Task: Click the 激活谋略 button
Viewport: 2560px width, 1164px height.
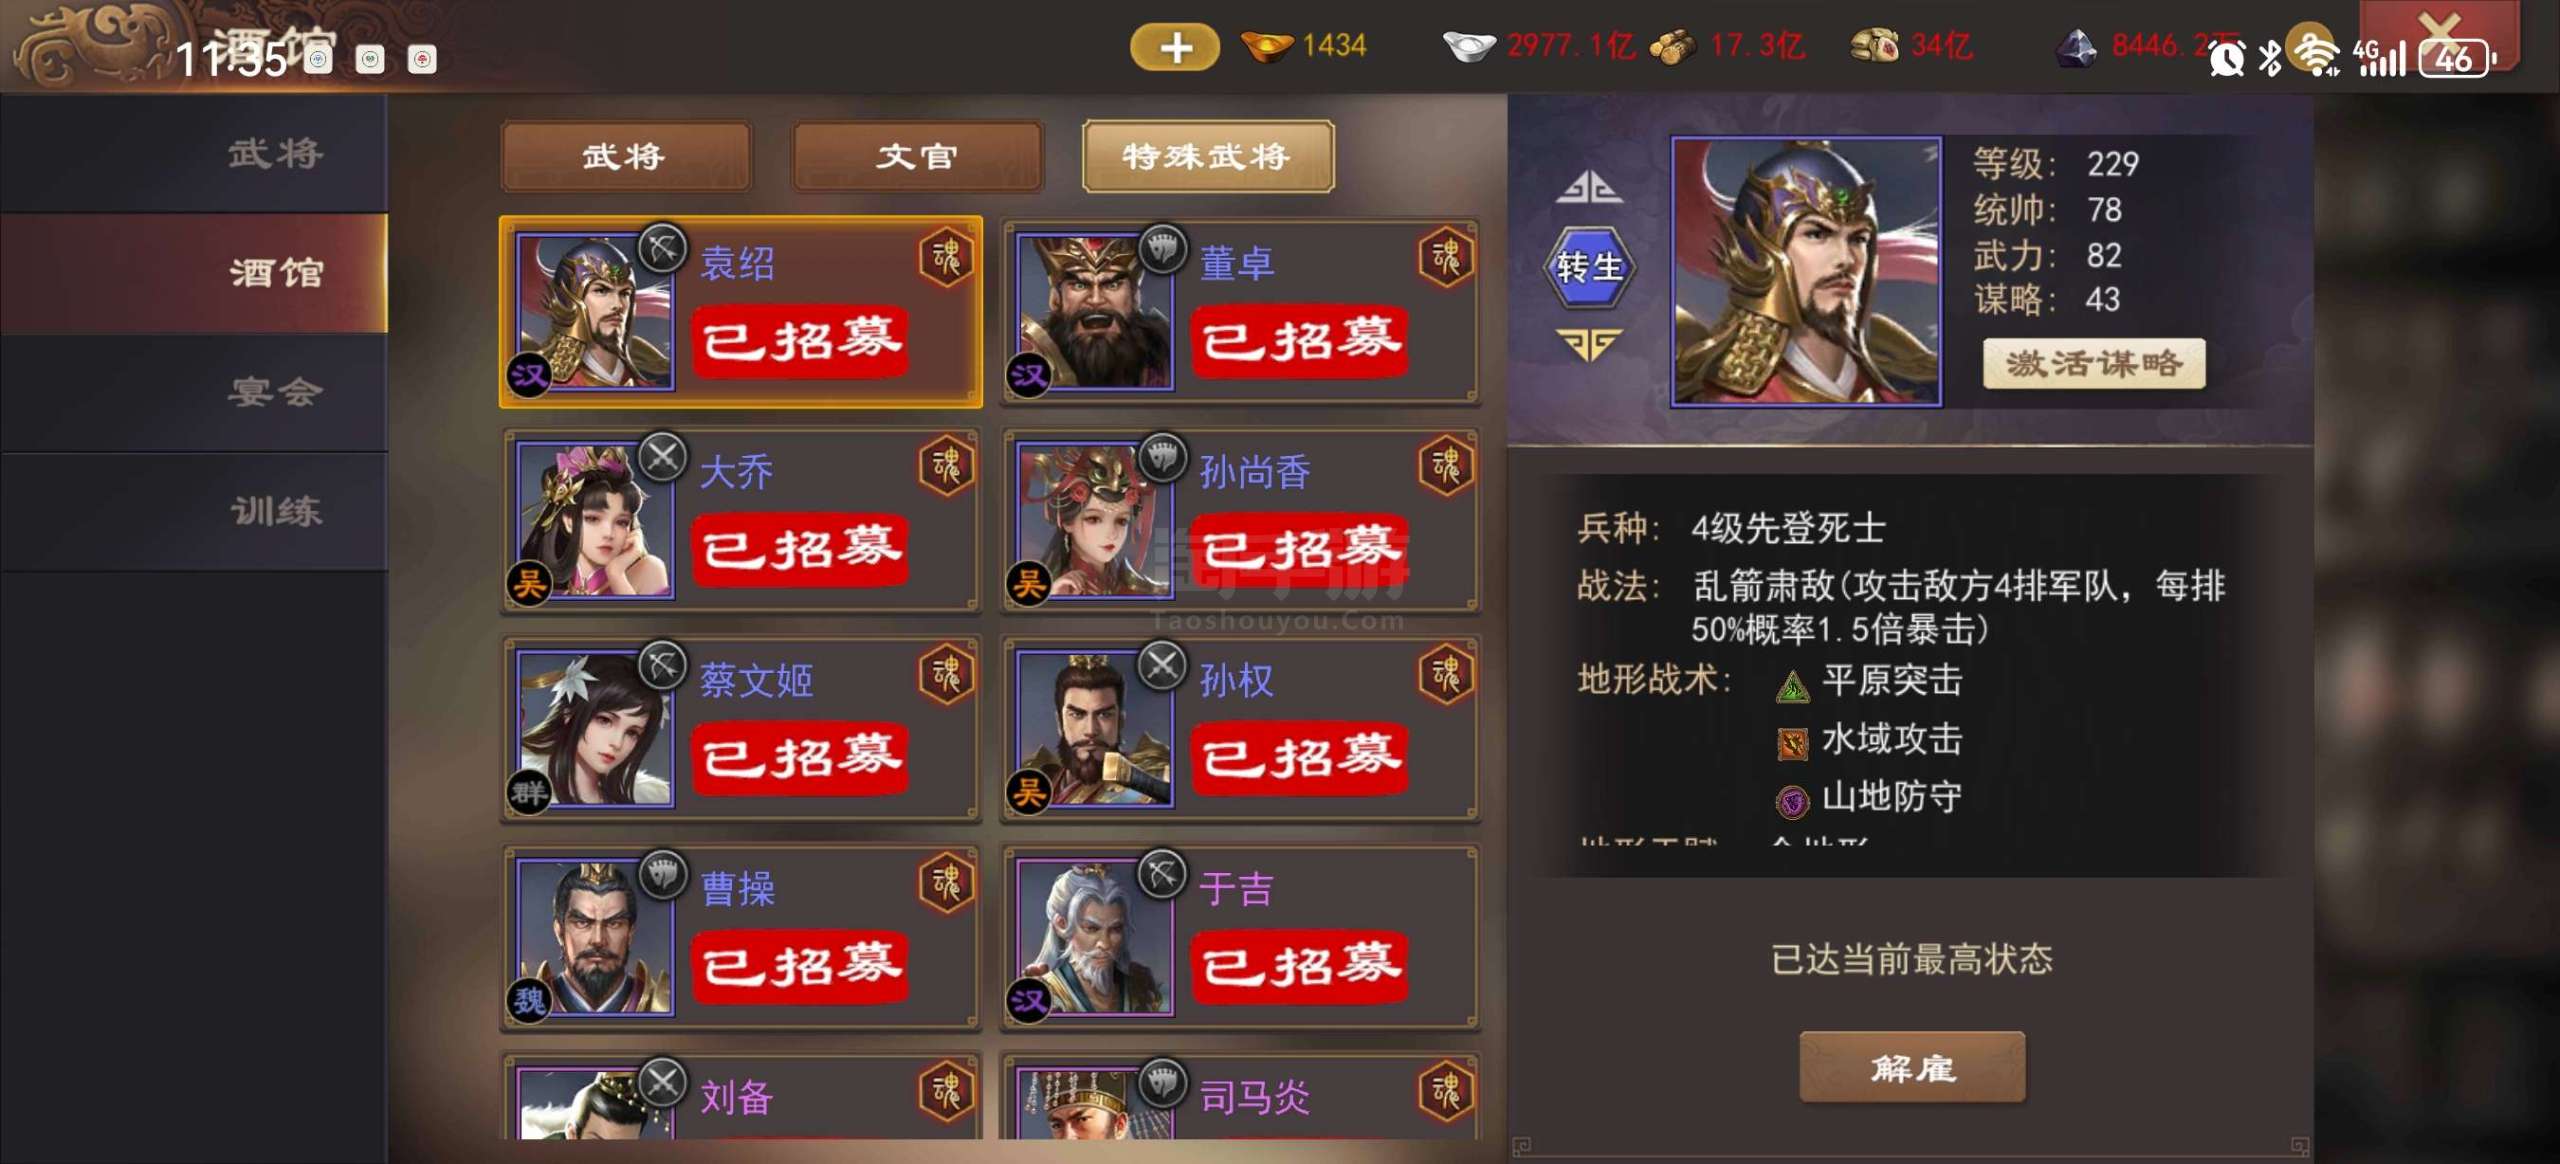Action: (x=2094, y=363)
